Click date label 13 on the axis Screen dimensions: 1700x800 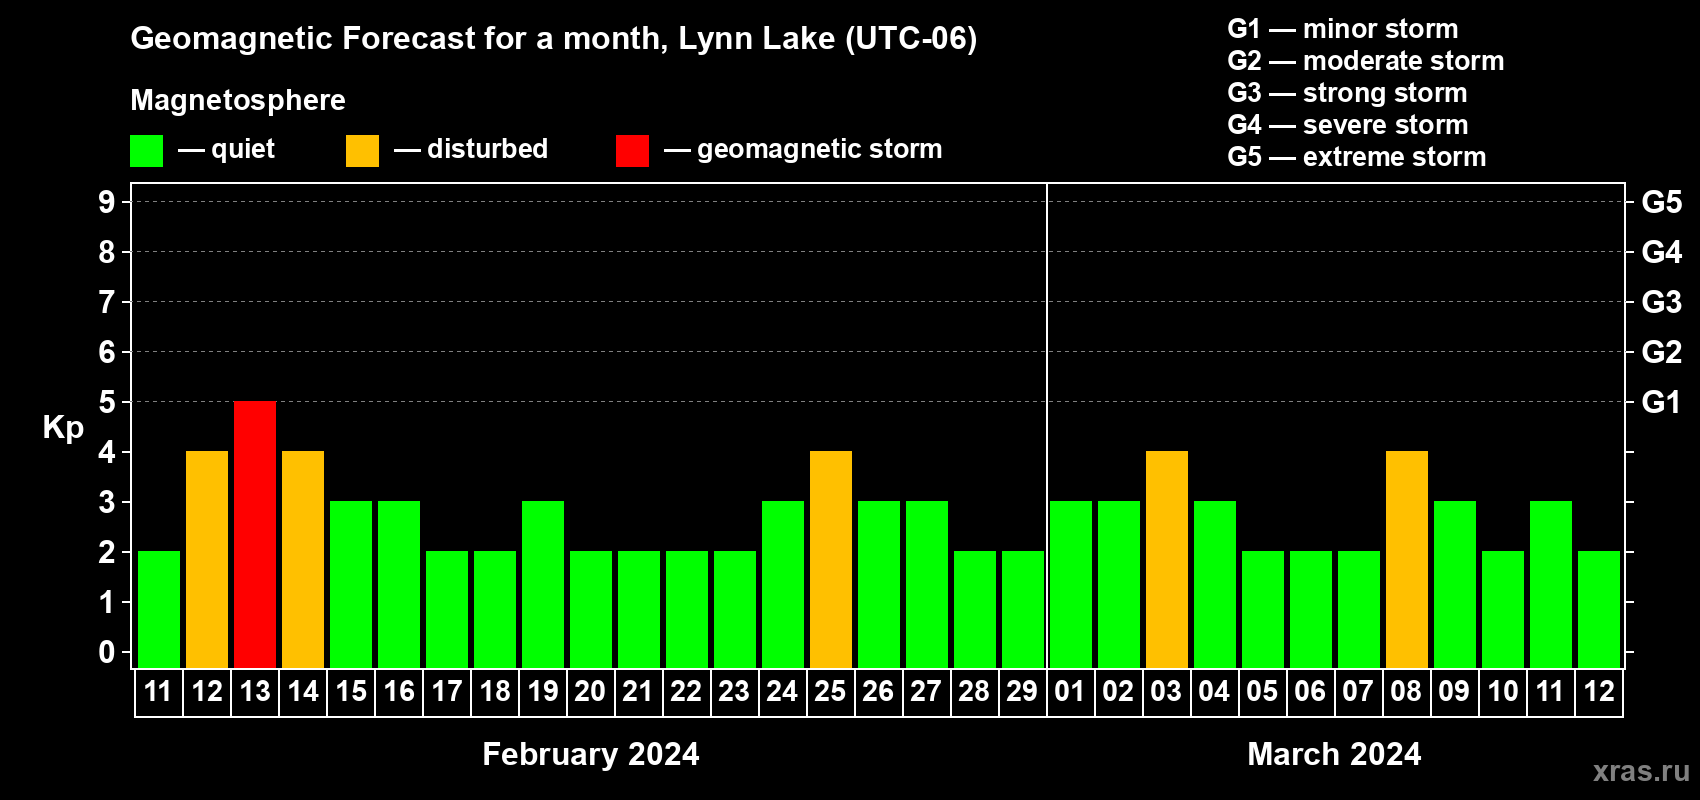(x=255, y=691)
